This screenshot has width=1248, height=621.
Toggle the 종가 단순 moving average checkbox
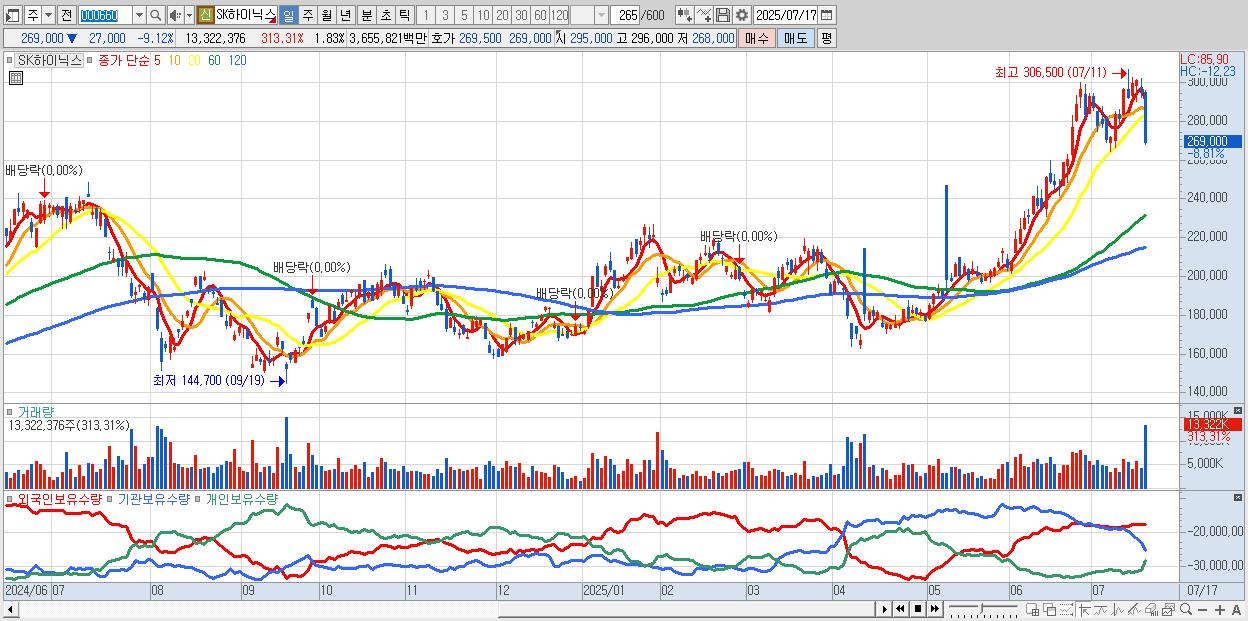point(92,60)
